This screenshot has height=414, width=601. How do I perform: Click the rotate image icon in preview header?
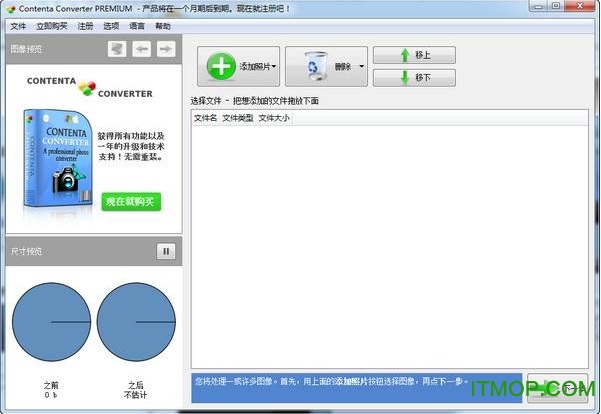click(117, 49)
